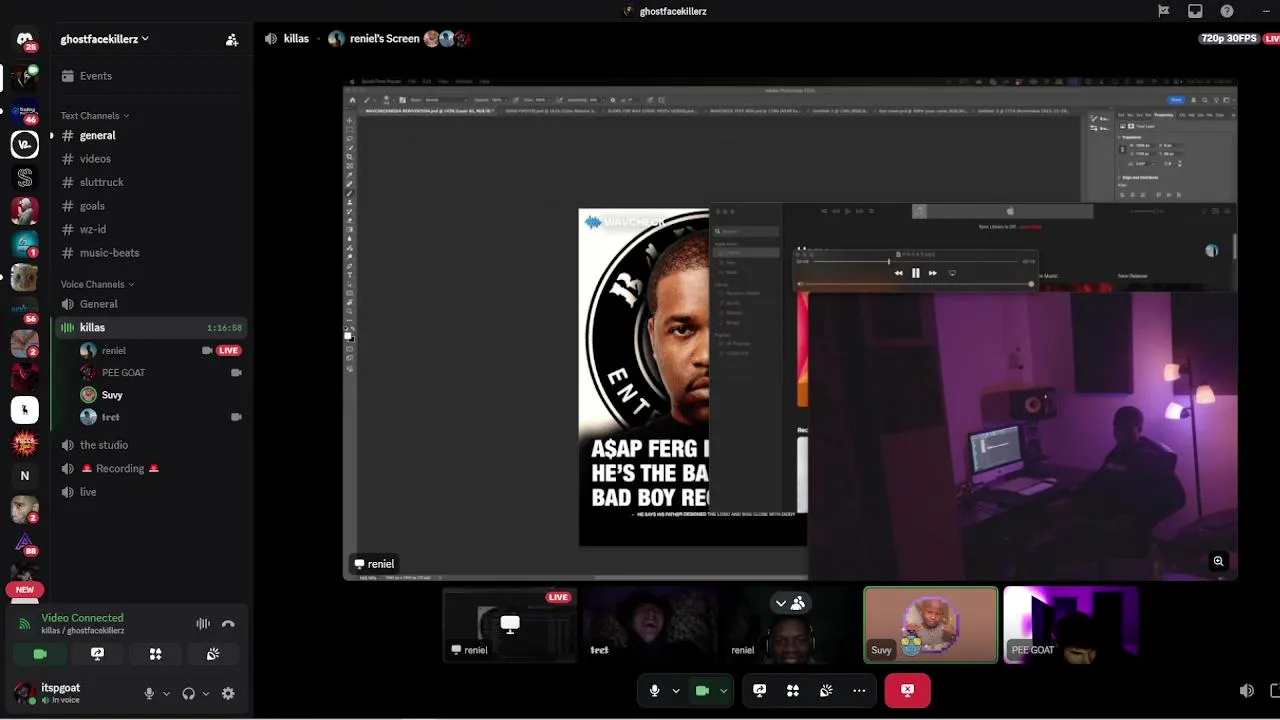
Task: Collapse the Text Channels category
Action: 95,116
